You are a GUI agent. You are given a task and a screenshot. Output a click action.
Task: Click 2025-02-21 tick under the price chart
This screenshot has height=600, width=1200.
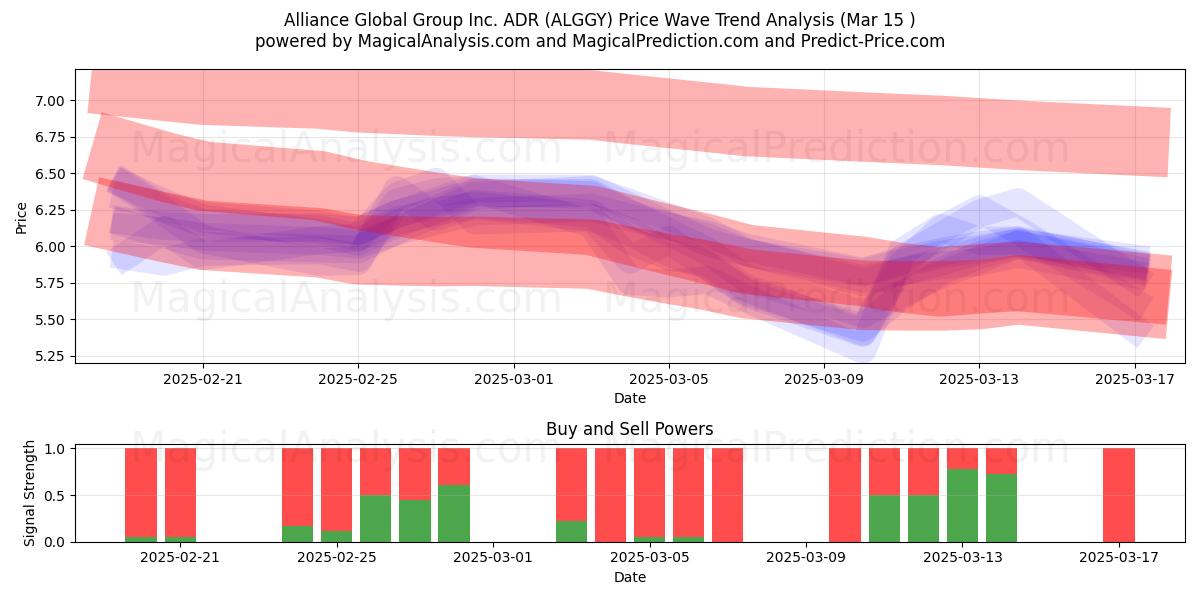203,379
